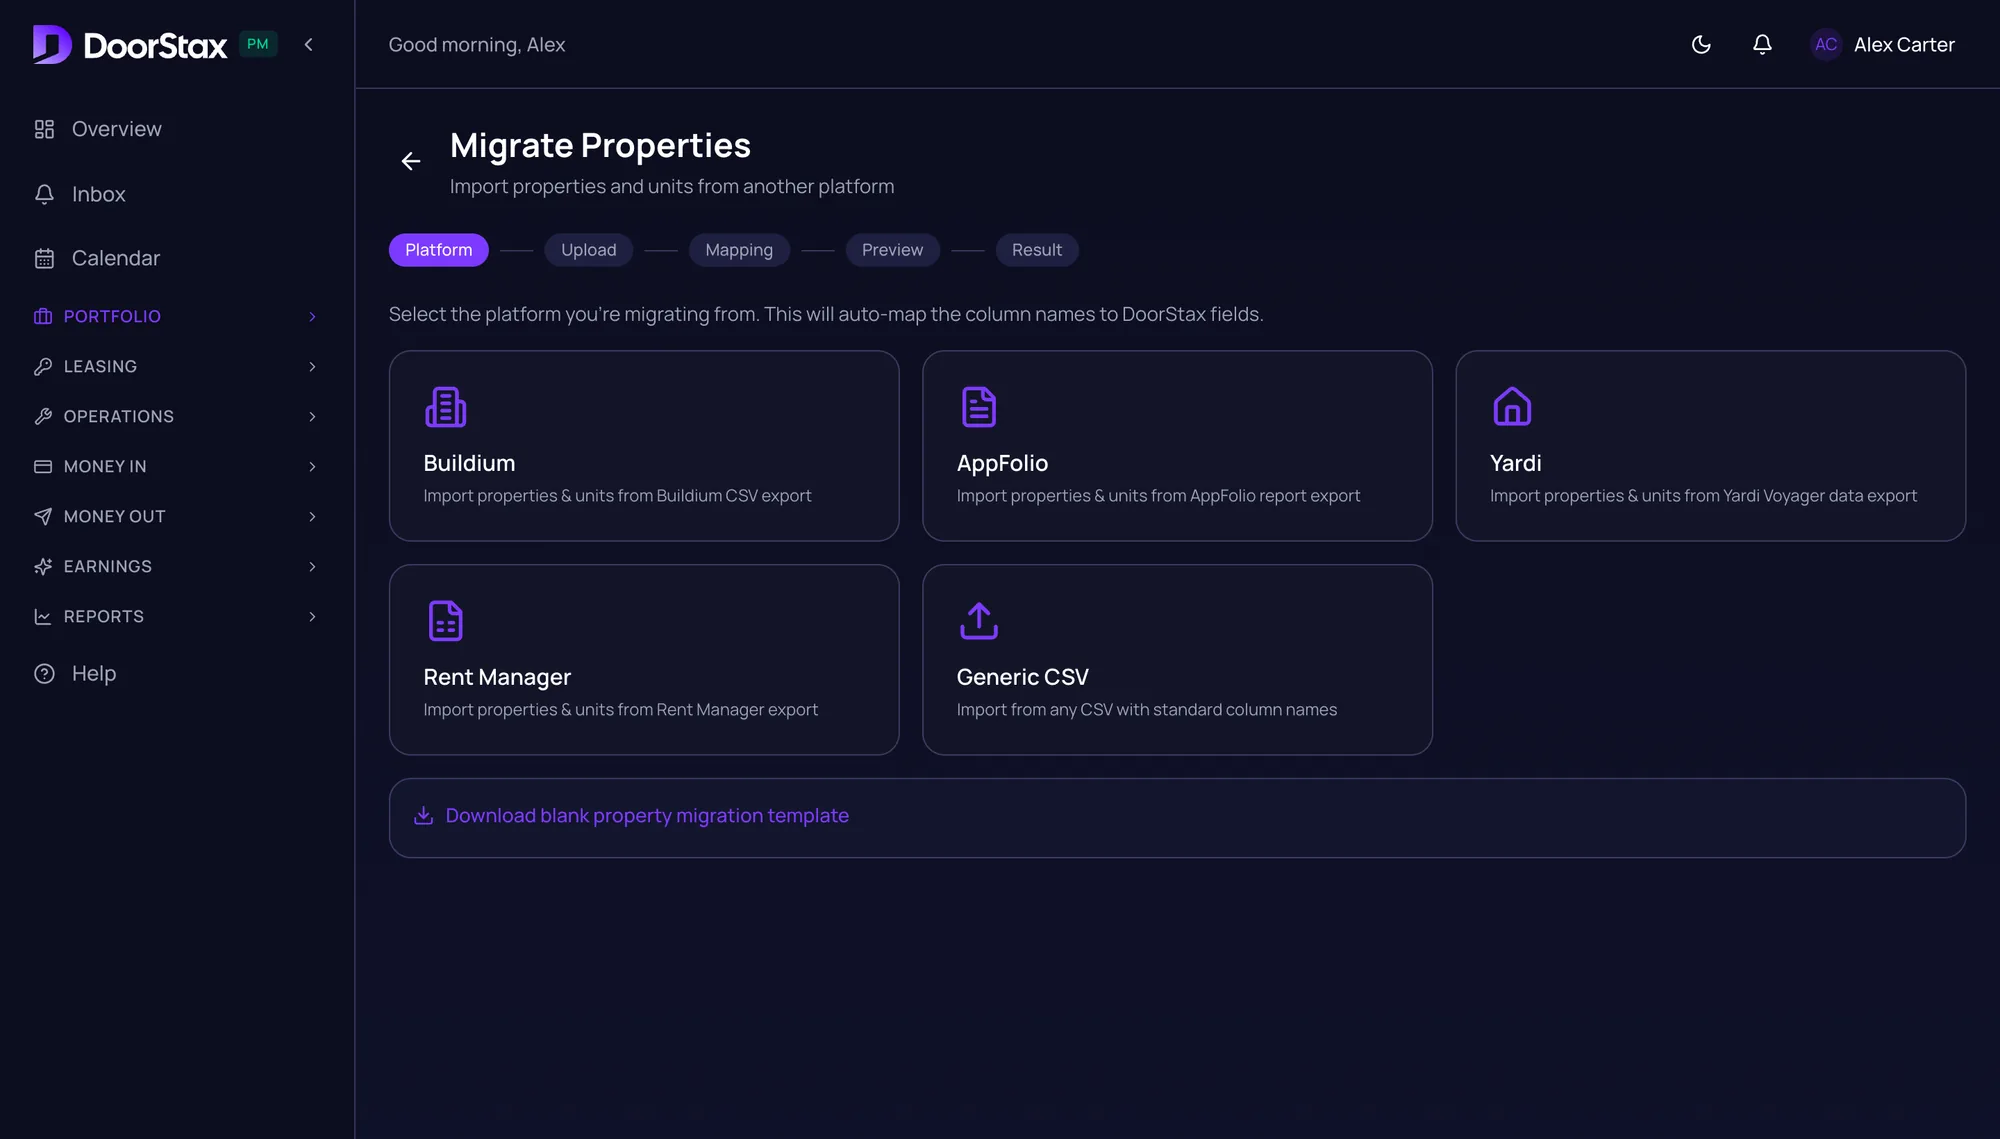Open the LEASING menu label

tap(100, 366)
